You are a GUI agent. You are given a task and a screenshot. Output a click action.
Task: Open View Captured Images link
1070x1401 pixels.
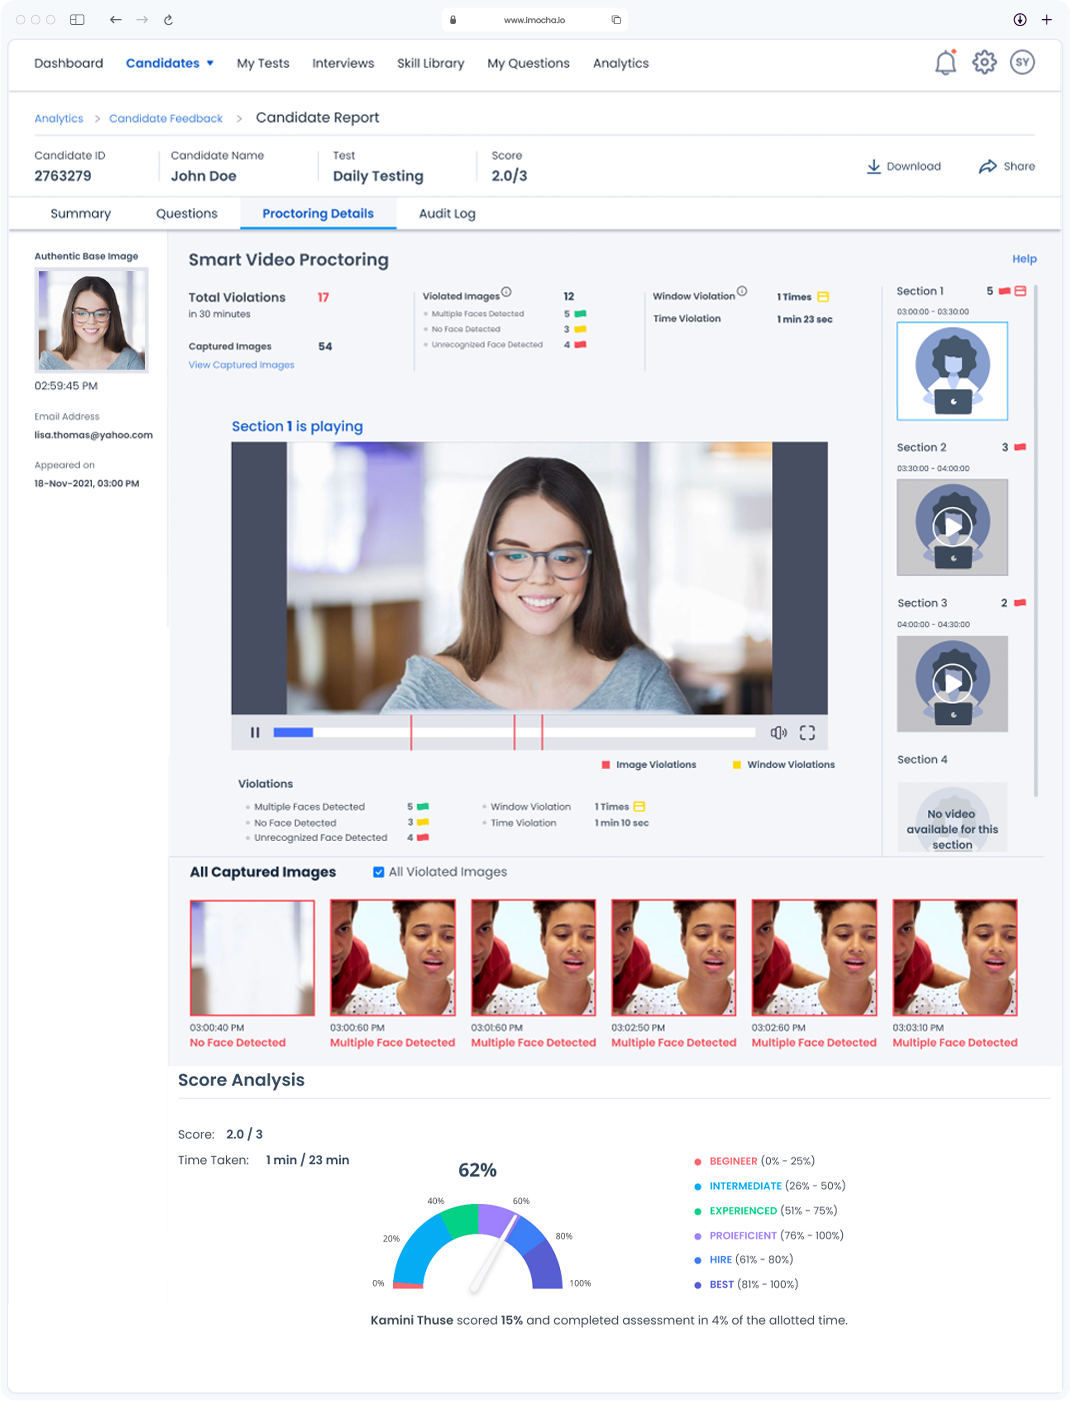(x=241, y=364)
